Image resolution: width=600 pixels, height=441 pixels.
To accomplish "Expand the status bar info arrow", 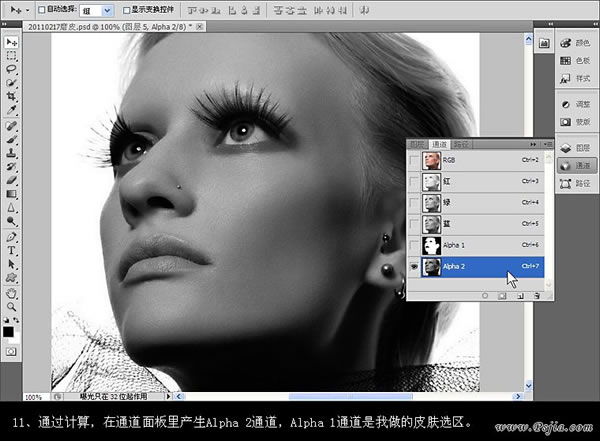I will 168,396.
